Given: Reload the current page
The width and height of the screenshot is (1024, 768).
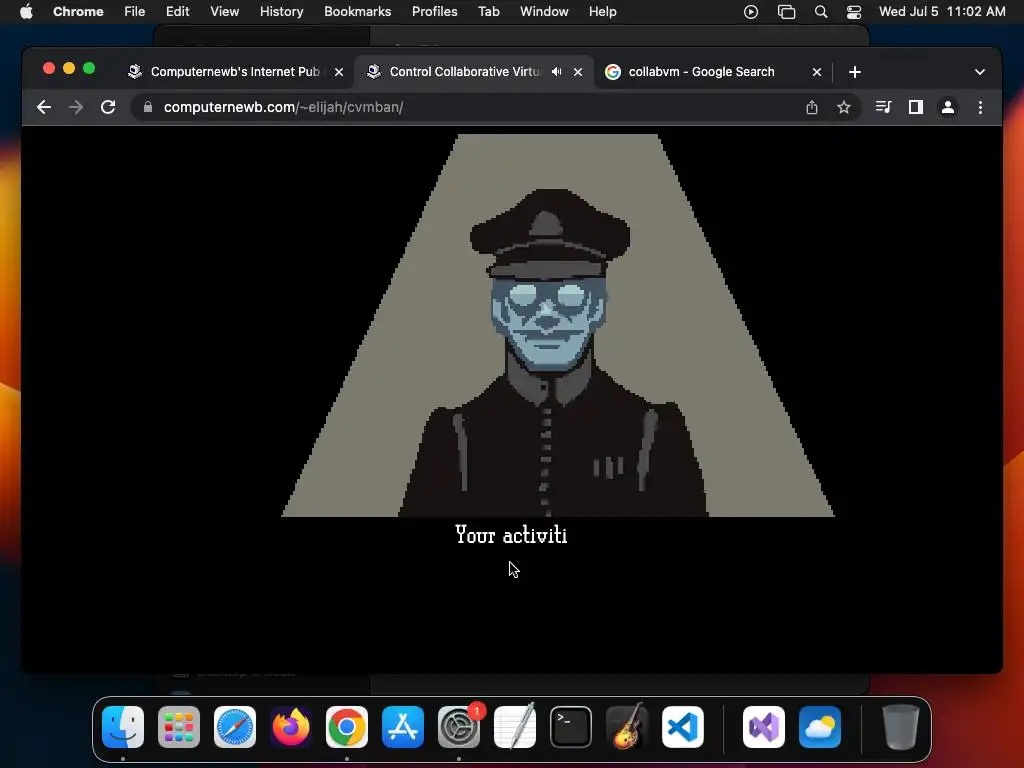Looking at the screenshot, I should 108,107.
